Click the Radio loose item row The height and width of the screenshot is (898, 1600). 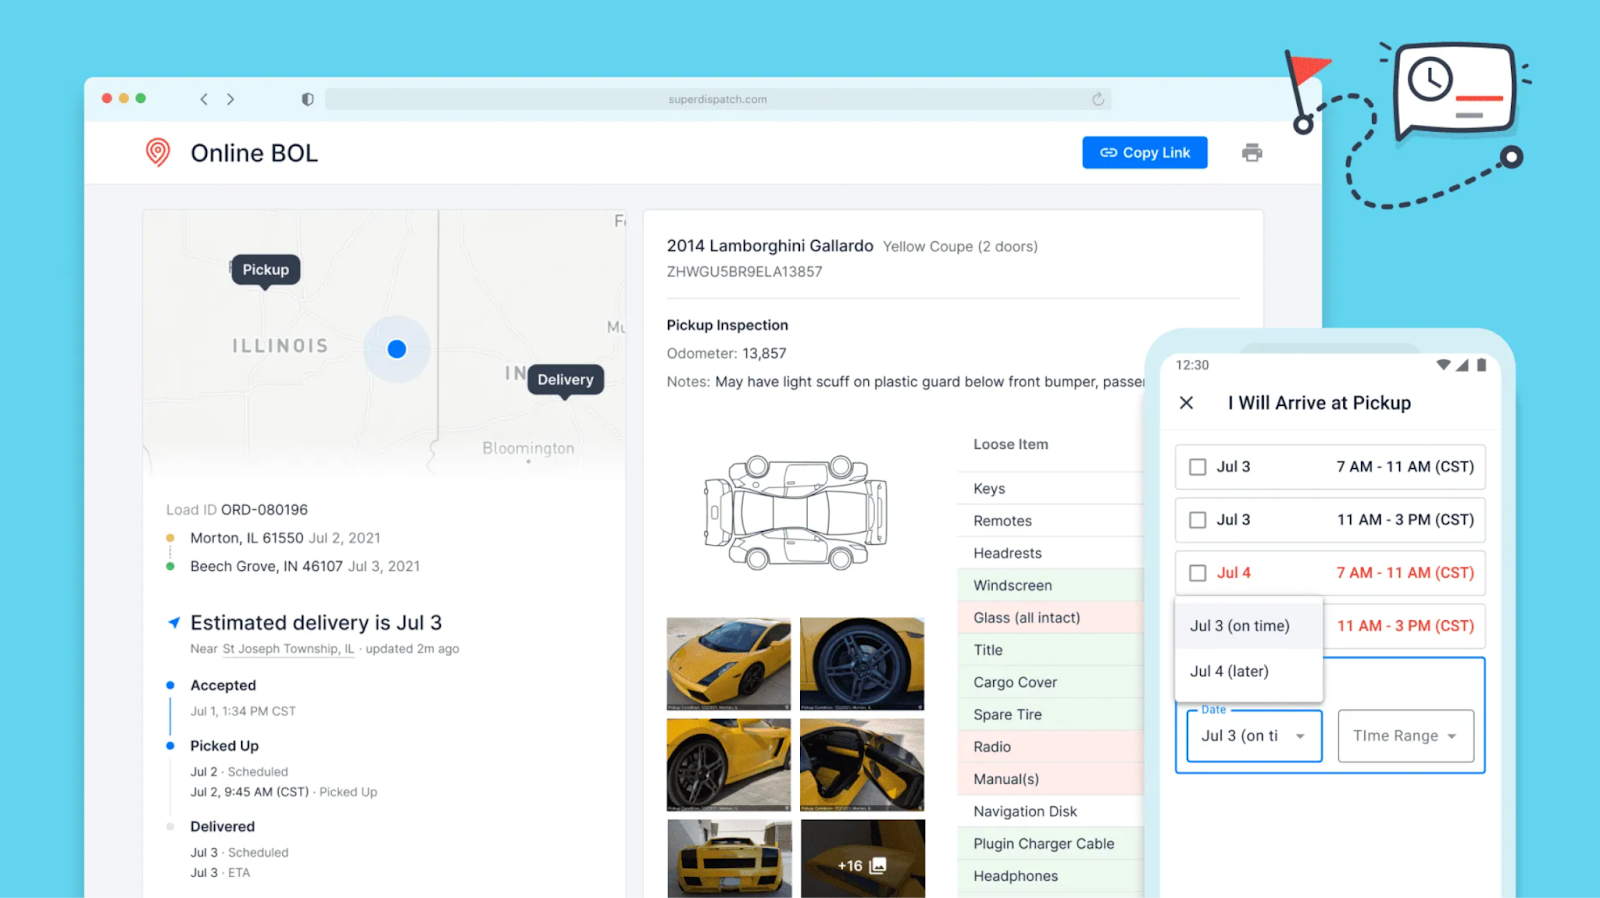(x=1050, y=747)
